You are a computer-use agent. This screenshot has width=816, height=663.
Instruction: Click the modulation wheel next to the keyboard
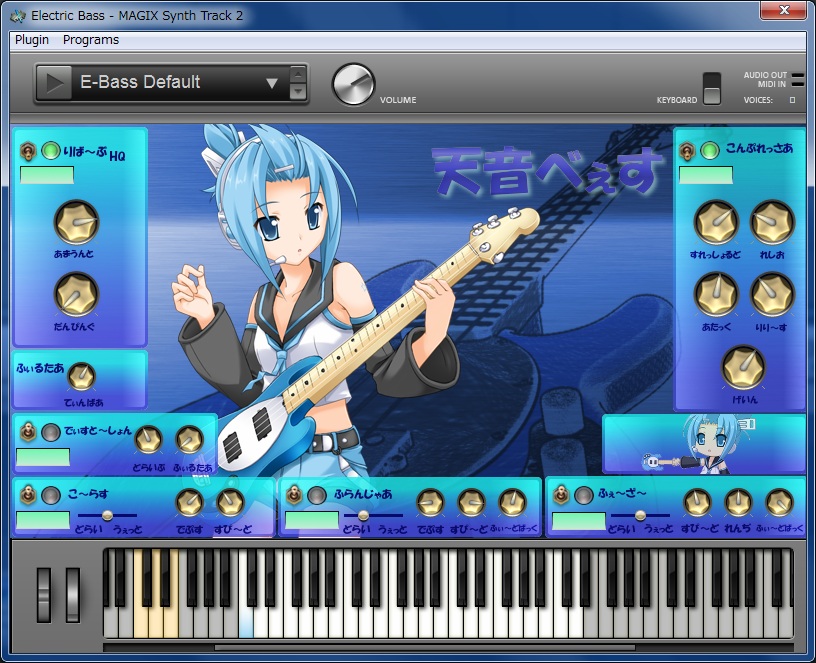(73, 595)
